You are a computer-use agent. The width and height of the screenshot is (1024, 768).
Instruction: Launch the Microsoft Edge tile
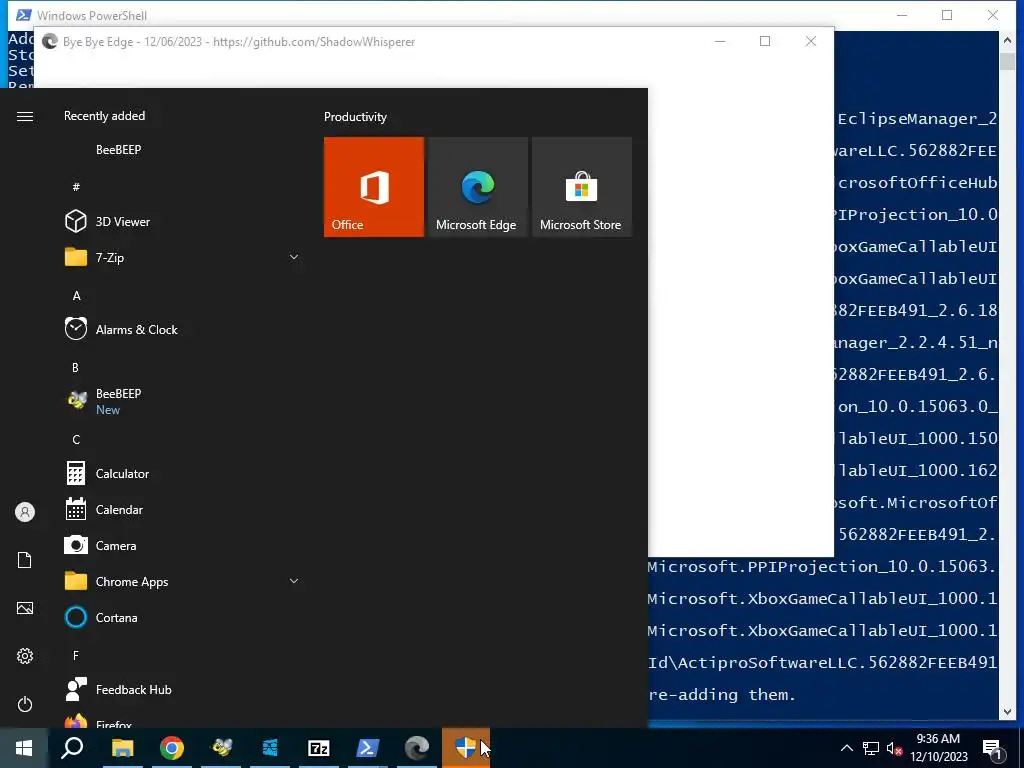point(477,187)
